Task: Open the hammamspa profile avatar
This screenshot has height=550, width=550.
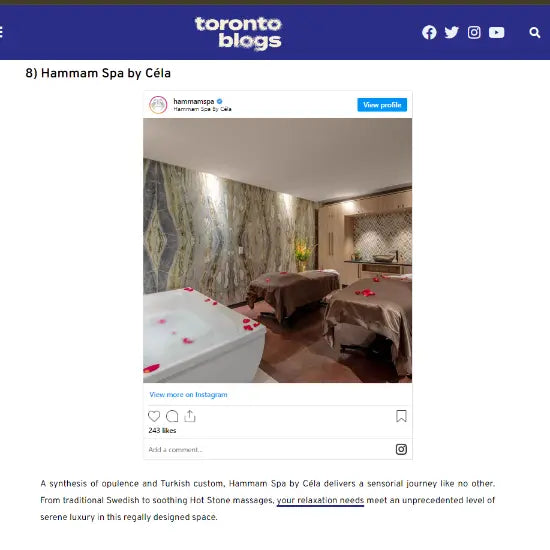Action: (x=158, y=105)
